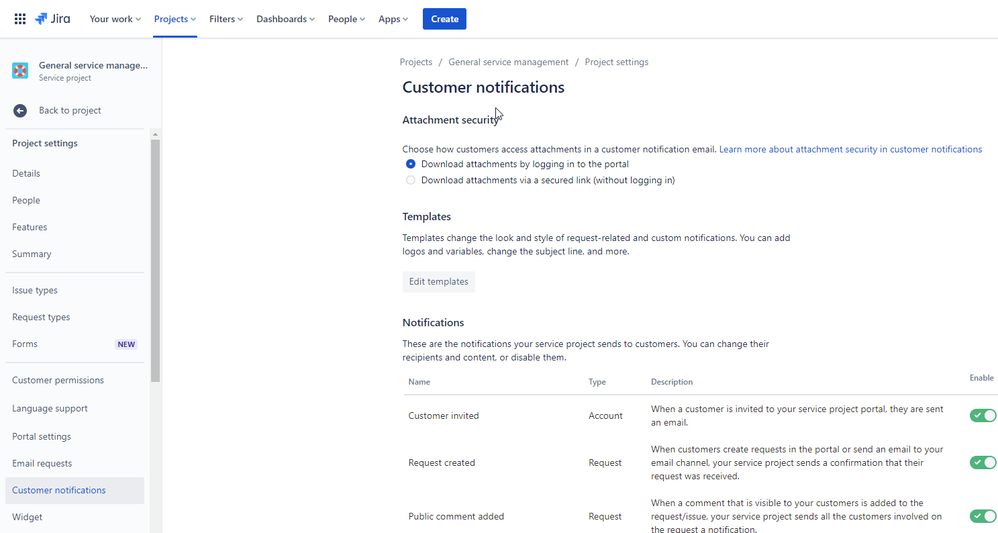
Task: Select download attachments via secured link option
Action: (411, 181)
